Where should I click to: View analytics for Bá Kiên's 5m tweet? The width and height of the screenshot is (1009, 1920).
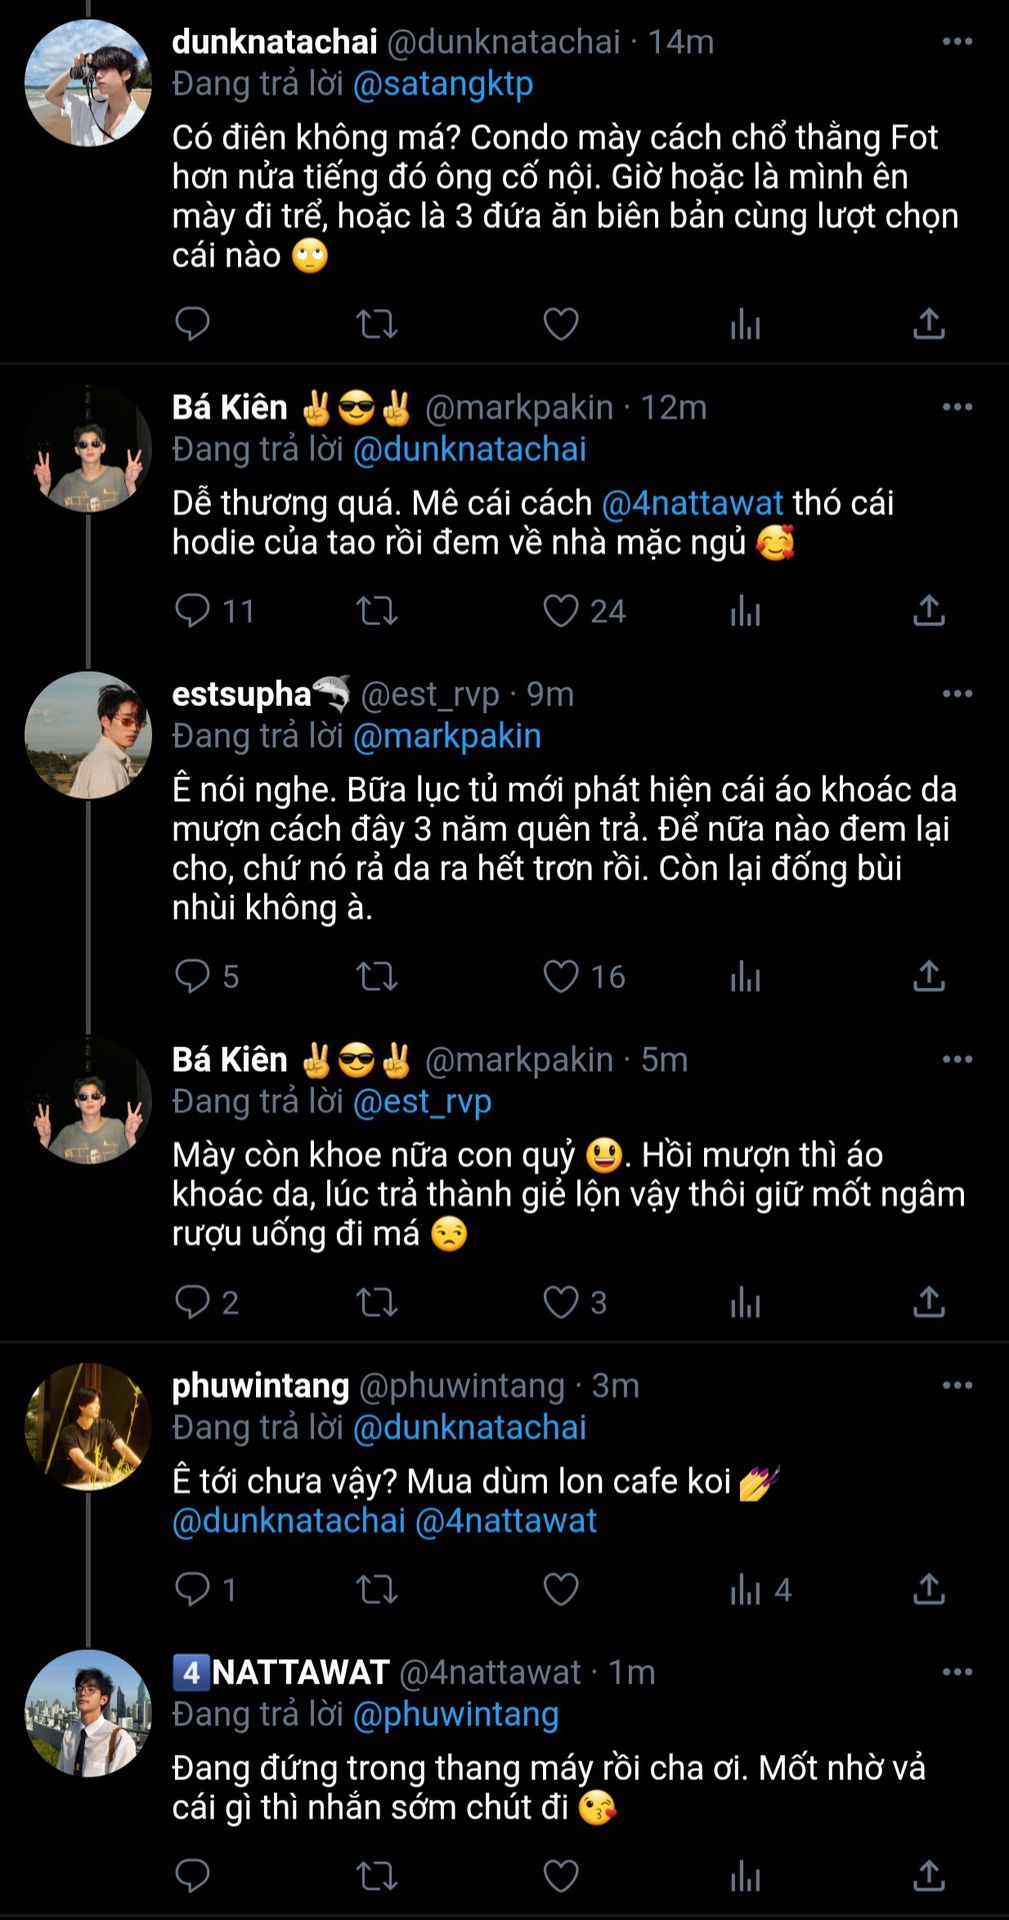click(746, 1303)
